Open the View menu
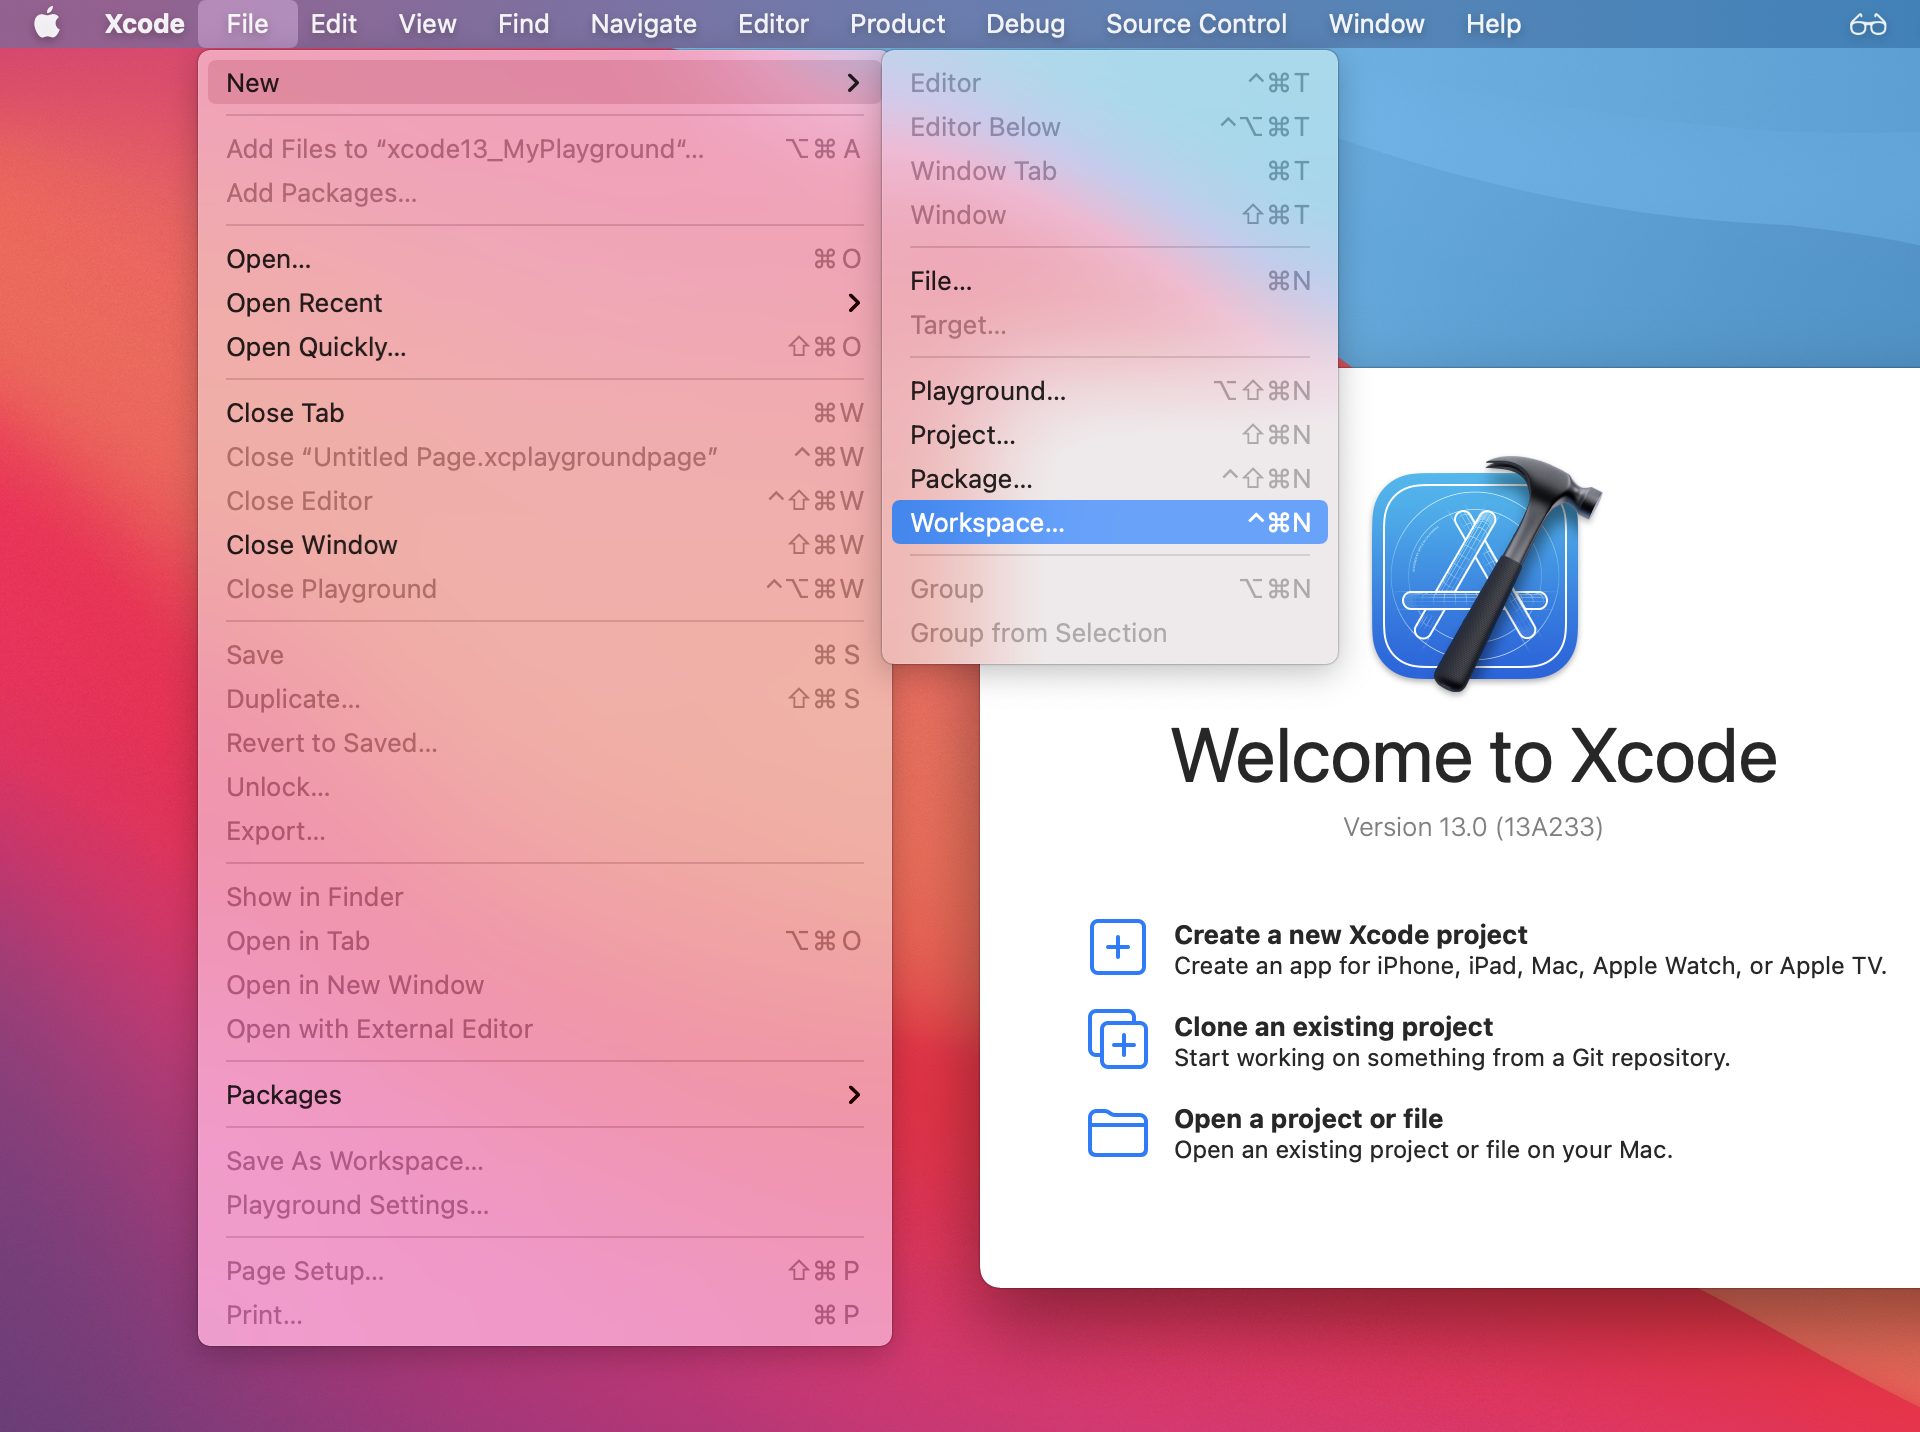1920x1432 pixels. coord(427,24)
